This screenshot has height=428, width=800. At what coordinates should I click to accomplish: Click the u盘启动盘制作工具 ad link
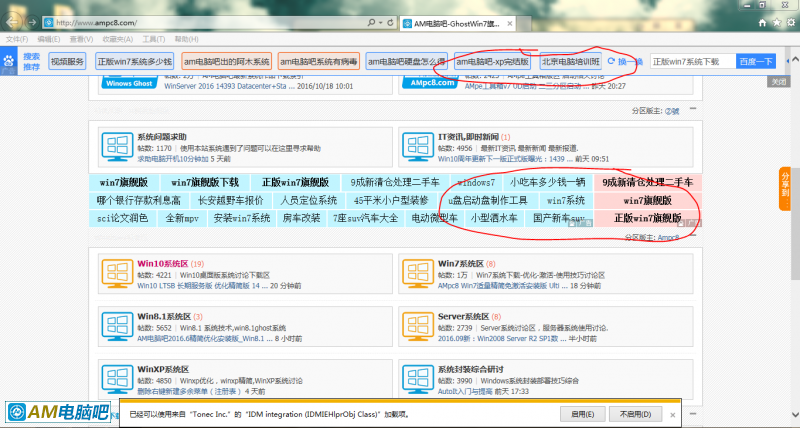click(x=487, y=200)
